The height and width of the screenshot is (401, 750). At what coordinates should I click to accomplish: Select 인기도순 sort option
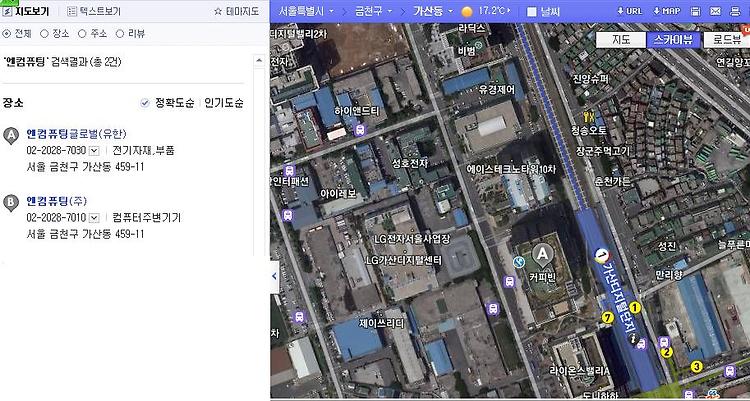(x=224, y=103)
